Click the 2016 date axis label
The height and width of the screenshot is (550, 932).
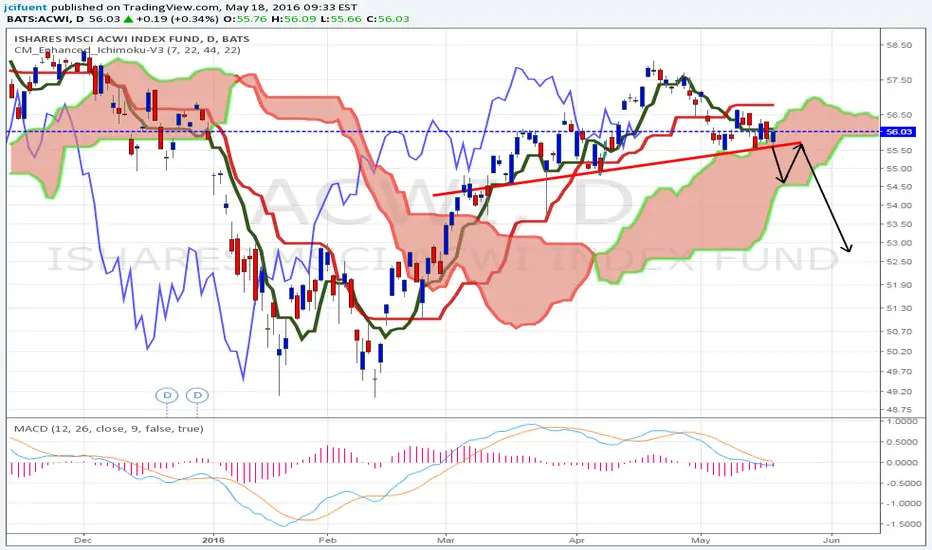coord(213,540)
